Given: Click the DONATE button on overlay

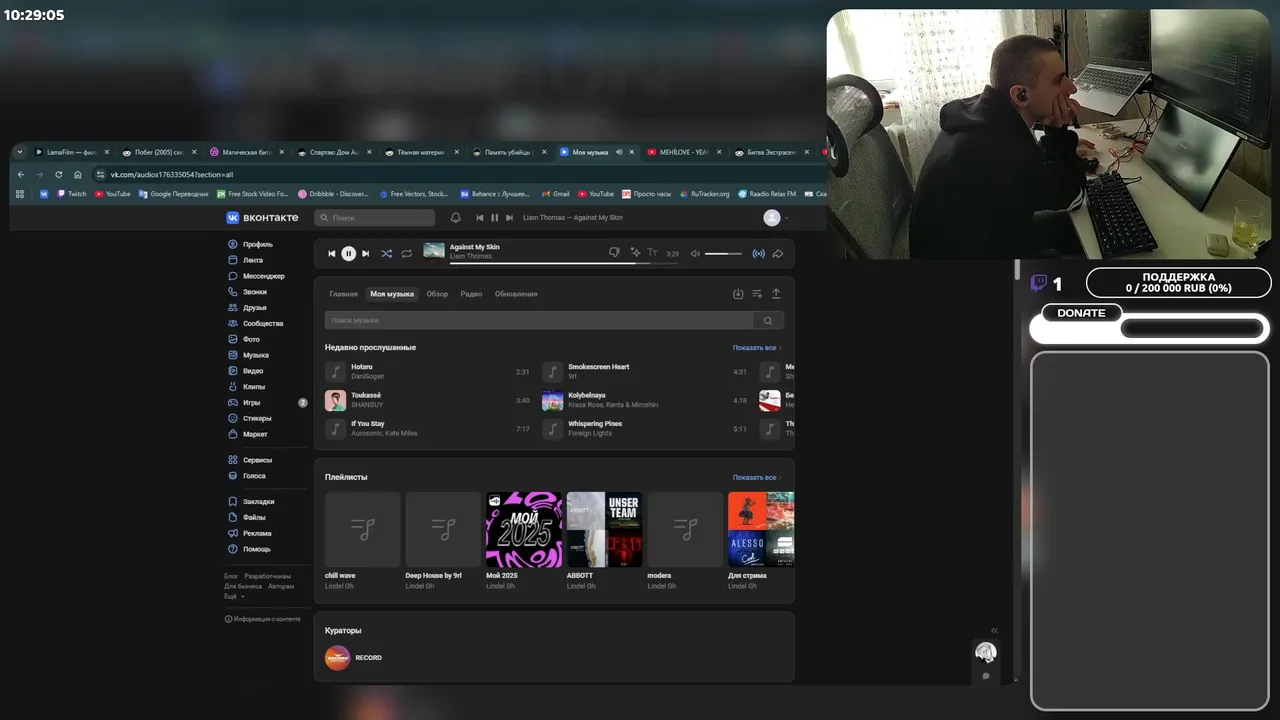Looking at the screenshot, I should pos(1082,313).
